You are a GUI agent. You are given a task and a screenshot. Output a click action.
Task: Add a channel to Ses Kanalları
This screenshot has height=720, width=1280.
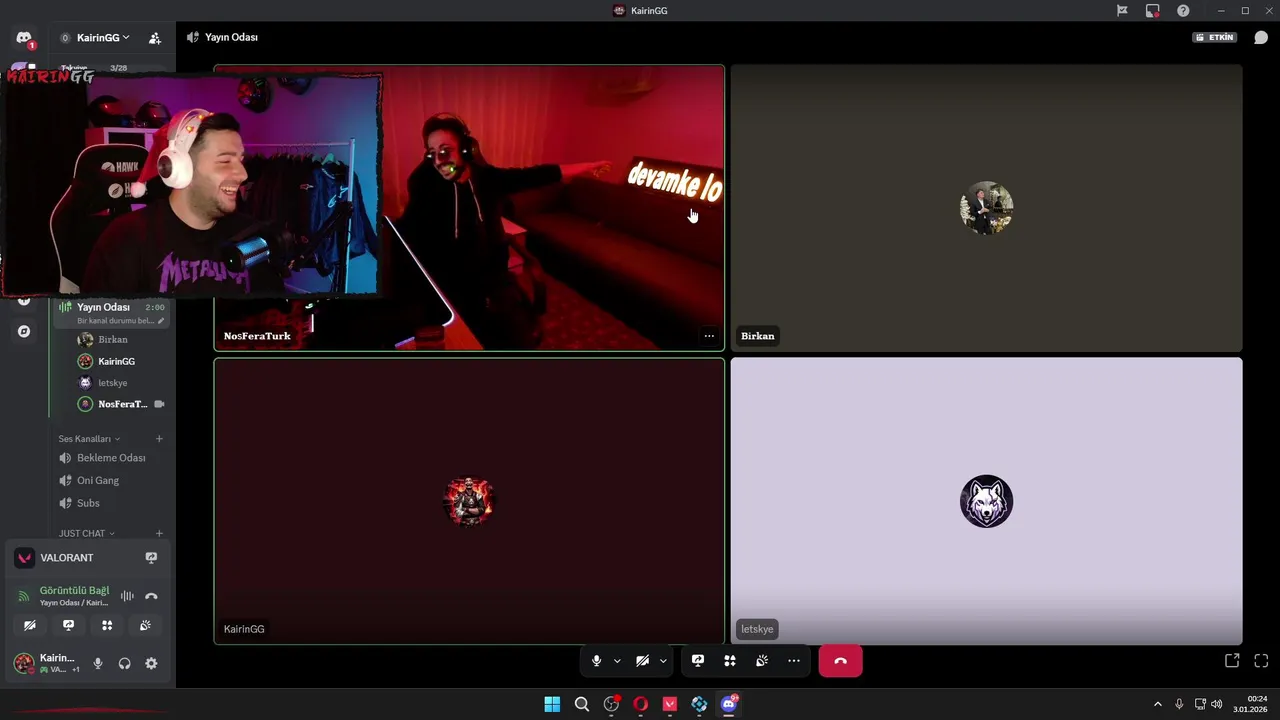(159, 439)
